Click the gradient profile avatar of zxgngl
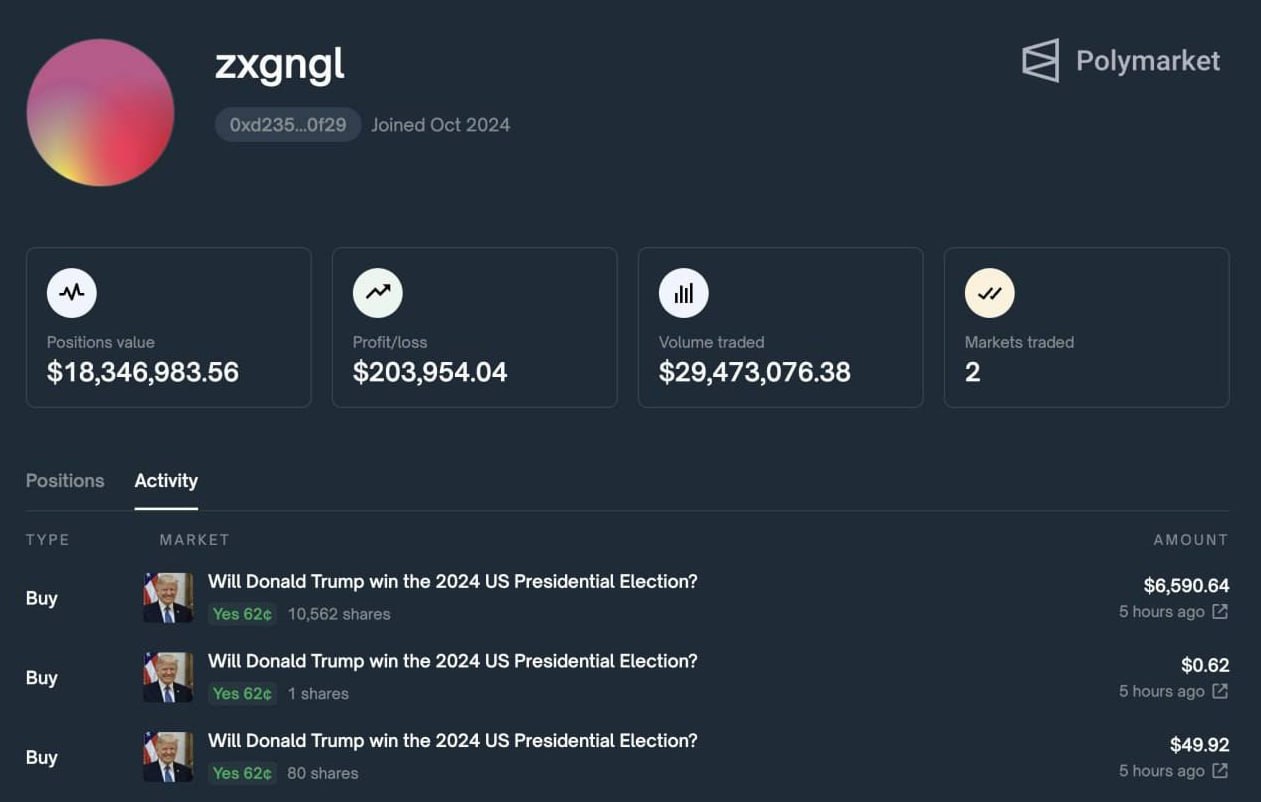 pyautogui.click(x=100, y=112)
